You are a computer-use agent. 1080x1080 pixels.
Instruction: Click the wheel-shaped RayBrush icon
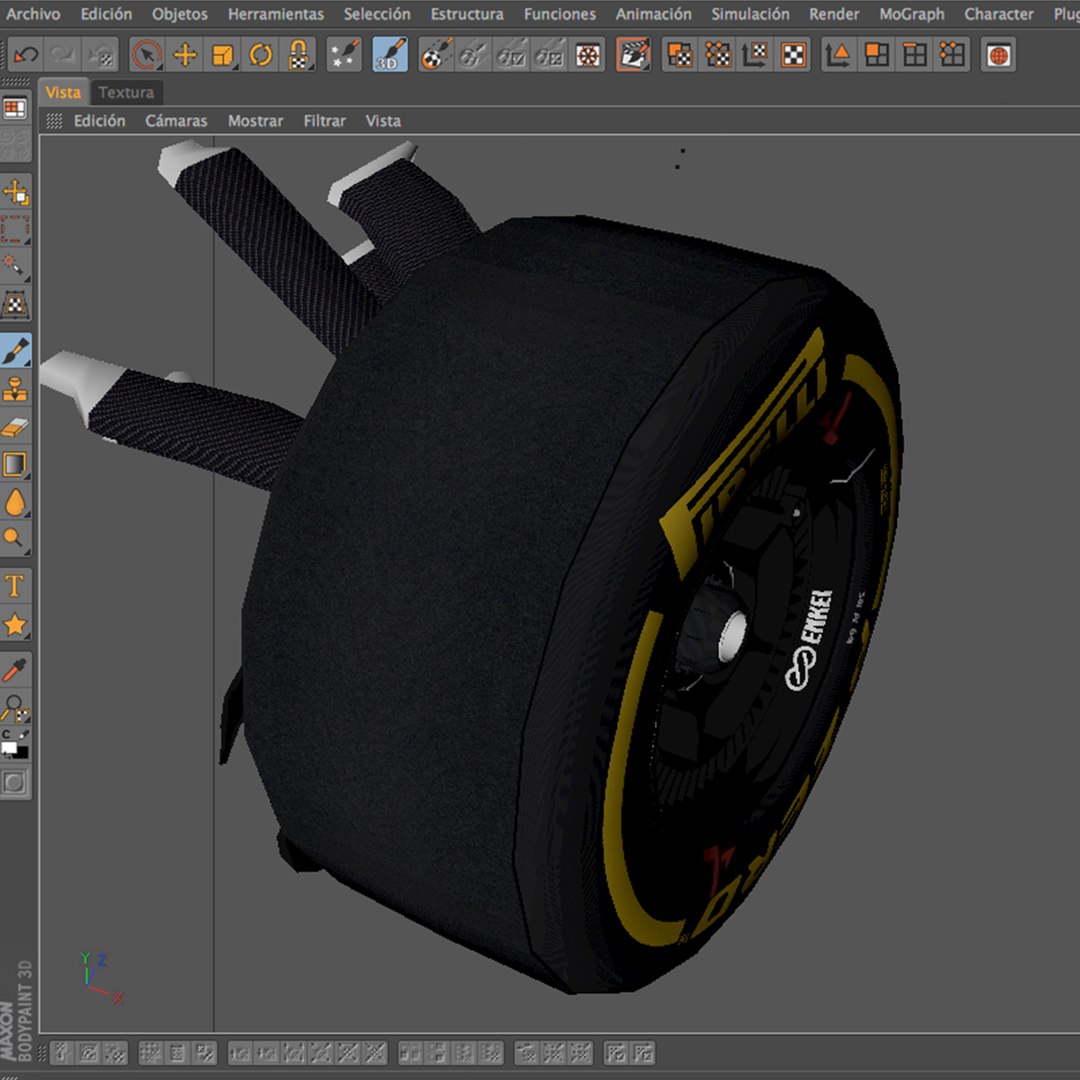click(x=588, y=54)
